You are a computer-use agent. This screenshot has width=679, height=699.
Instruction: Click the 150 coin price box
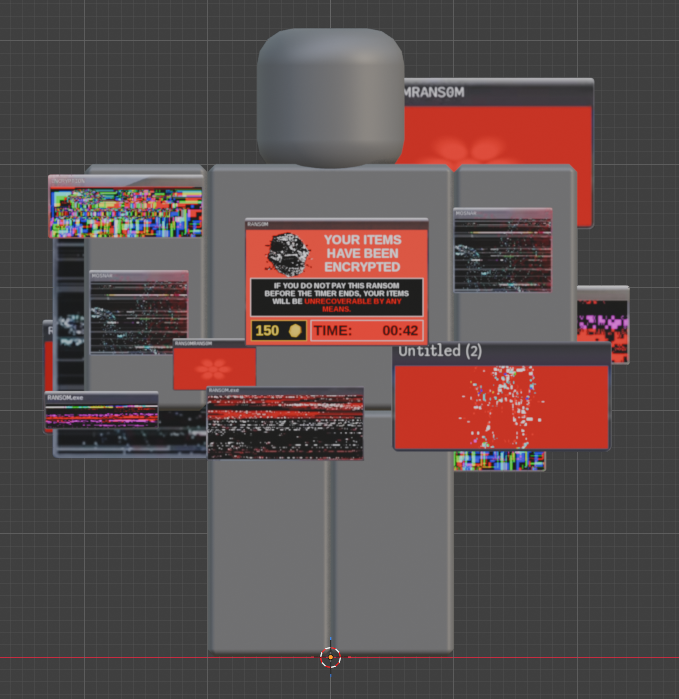click(279, 331)
